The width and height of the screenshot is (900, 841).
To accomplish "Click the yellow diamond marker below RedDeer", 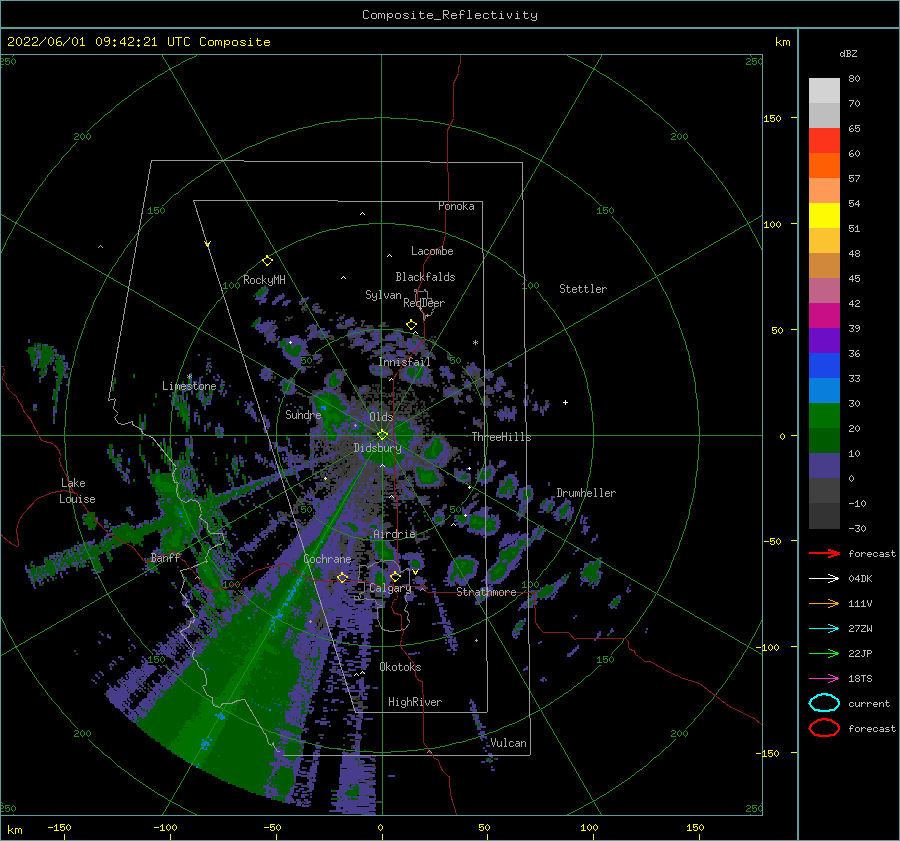I will pos(411,325).
